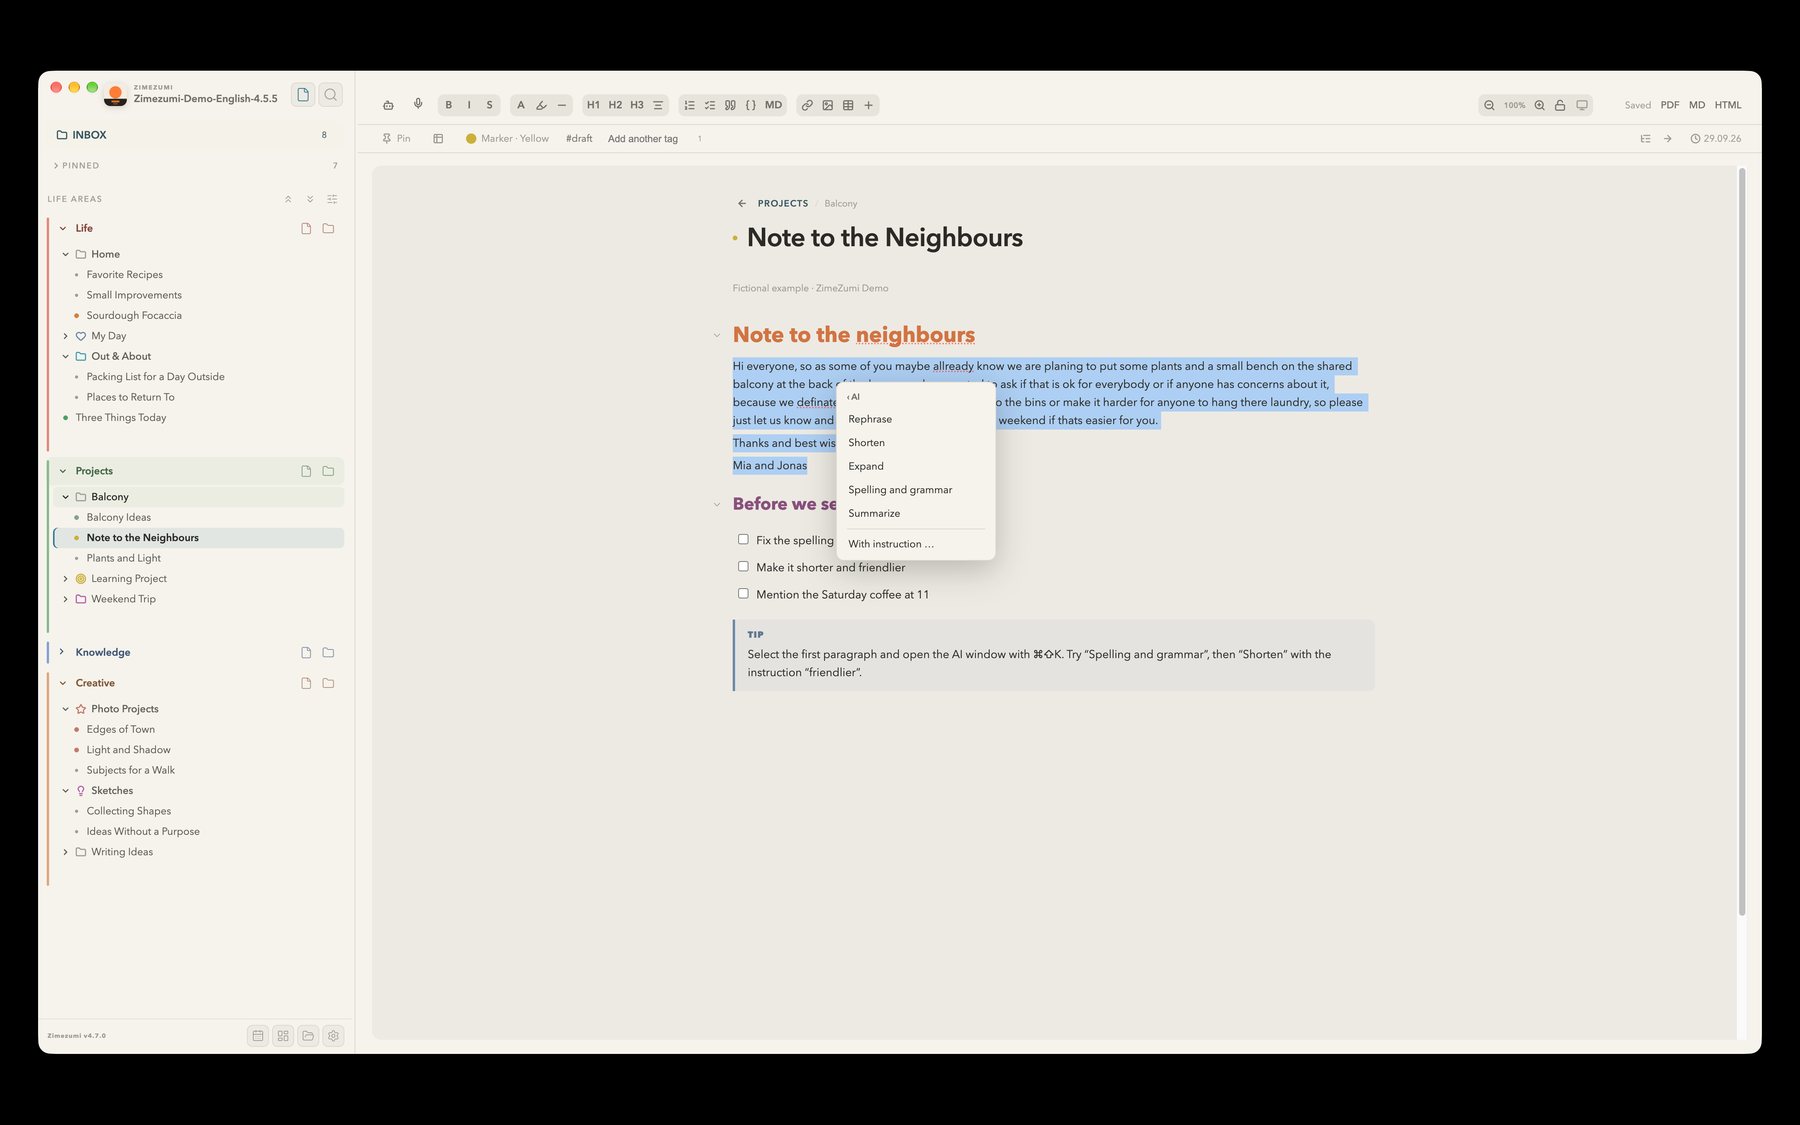Choose Rephrase from the AI menu
The height and width of the screenshot is (1125, 1800).
tap(870, 419)
